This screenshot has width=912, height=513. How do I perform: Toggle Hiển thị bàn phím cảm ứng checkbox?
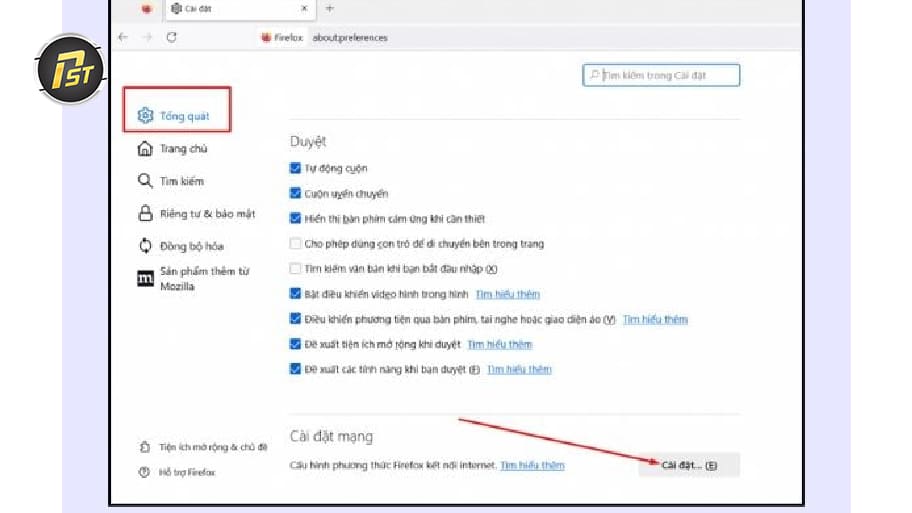pyautogui.click(x=295, y=218)
